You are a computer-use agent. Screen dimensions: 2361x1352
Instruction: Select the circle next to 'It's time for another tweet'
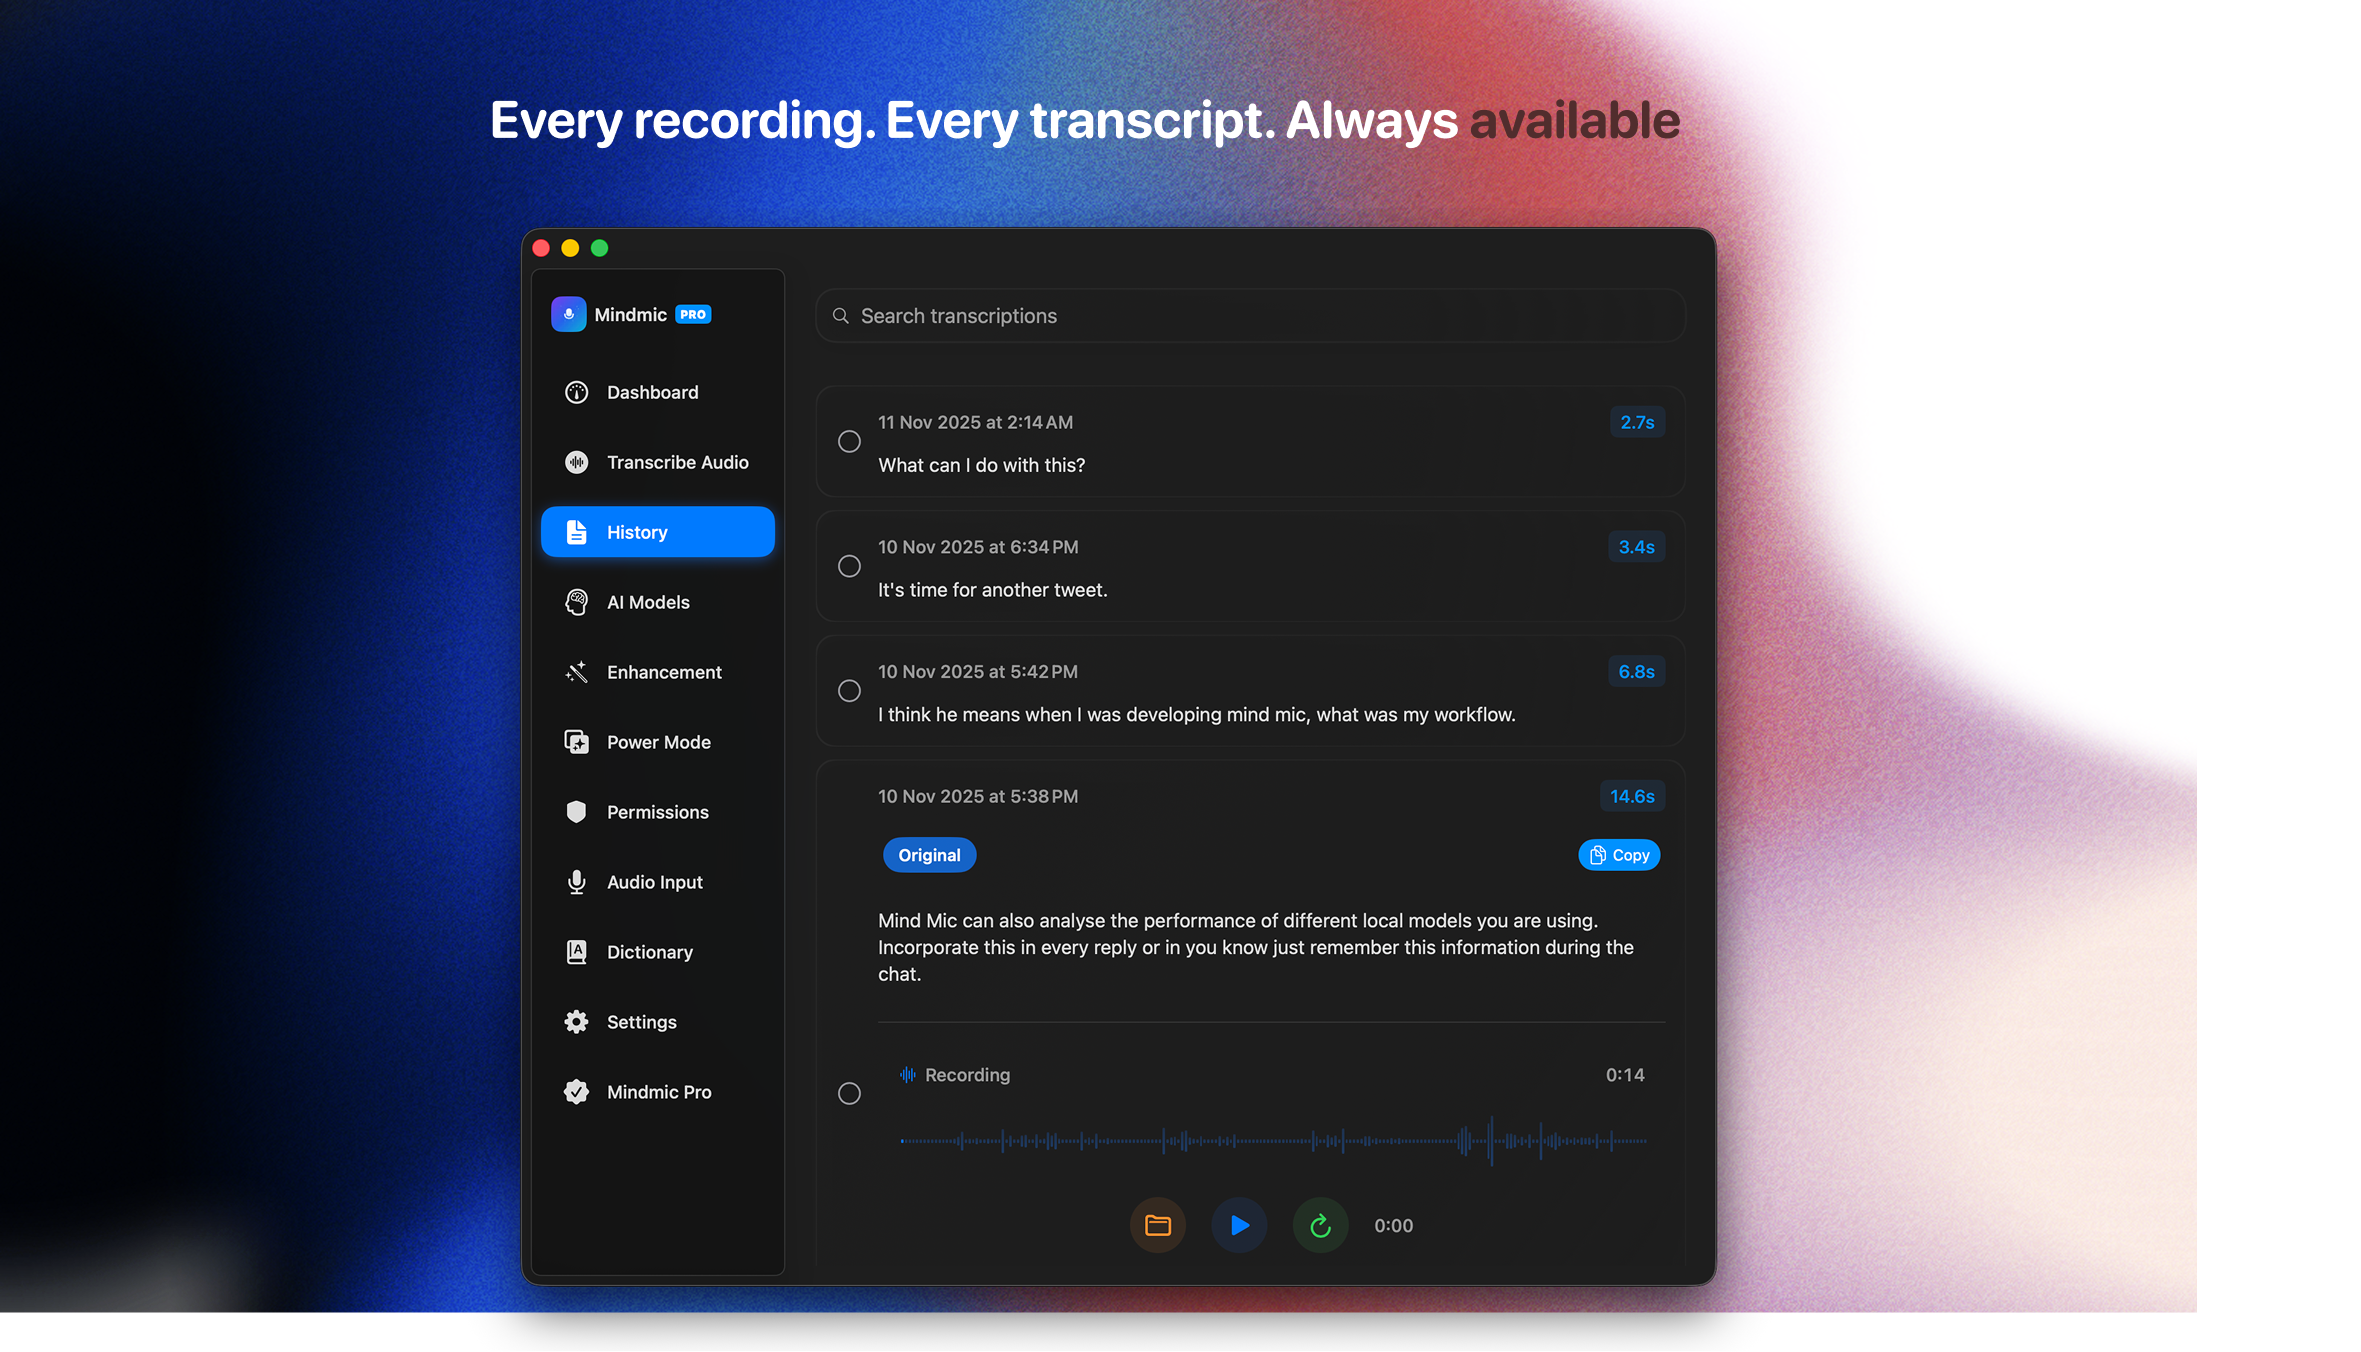848,566
